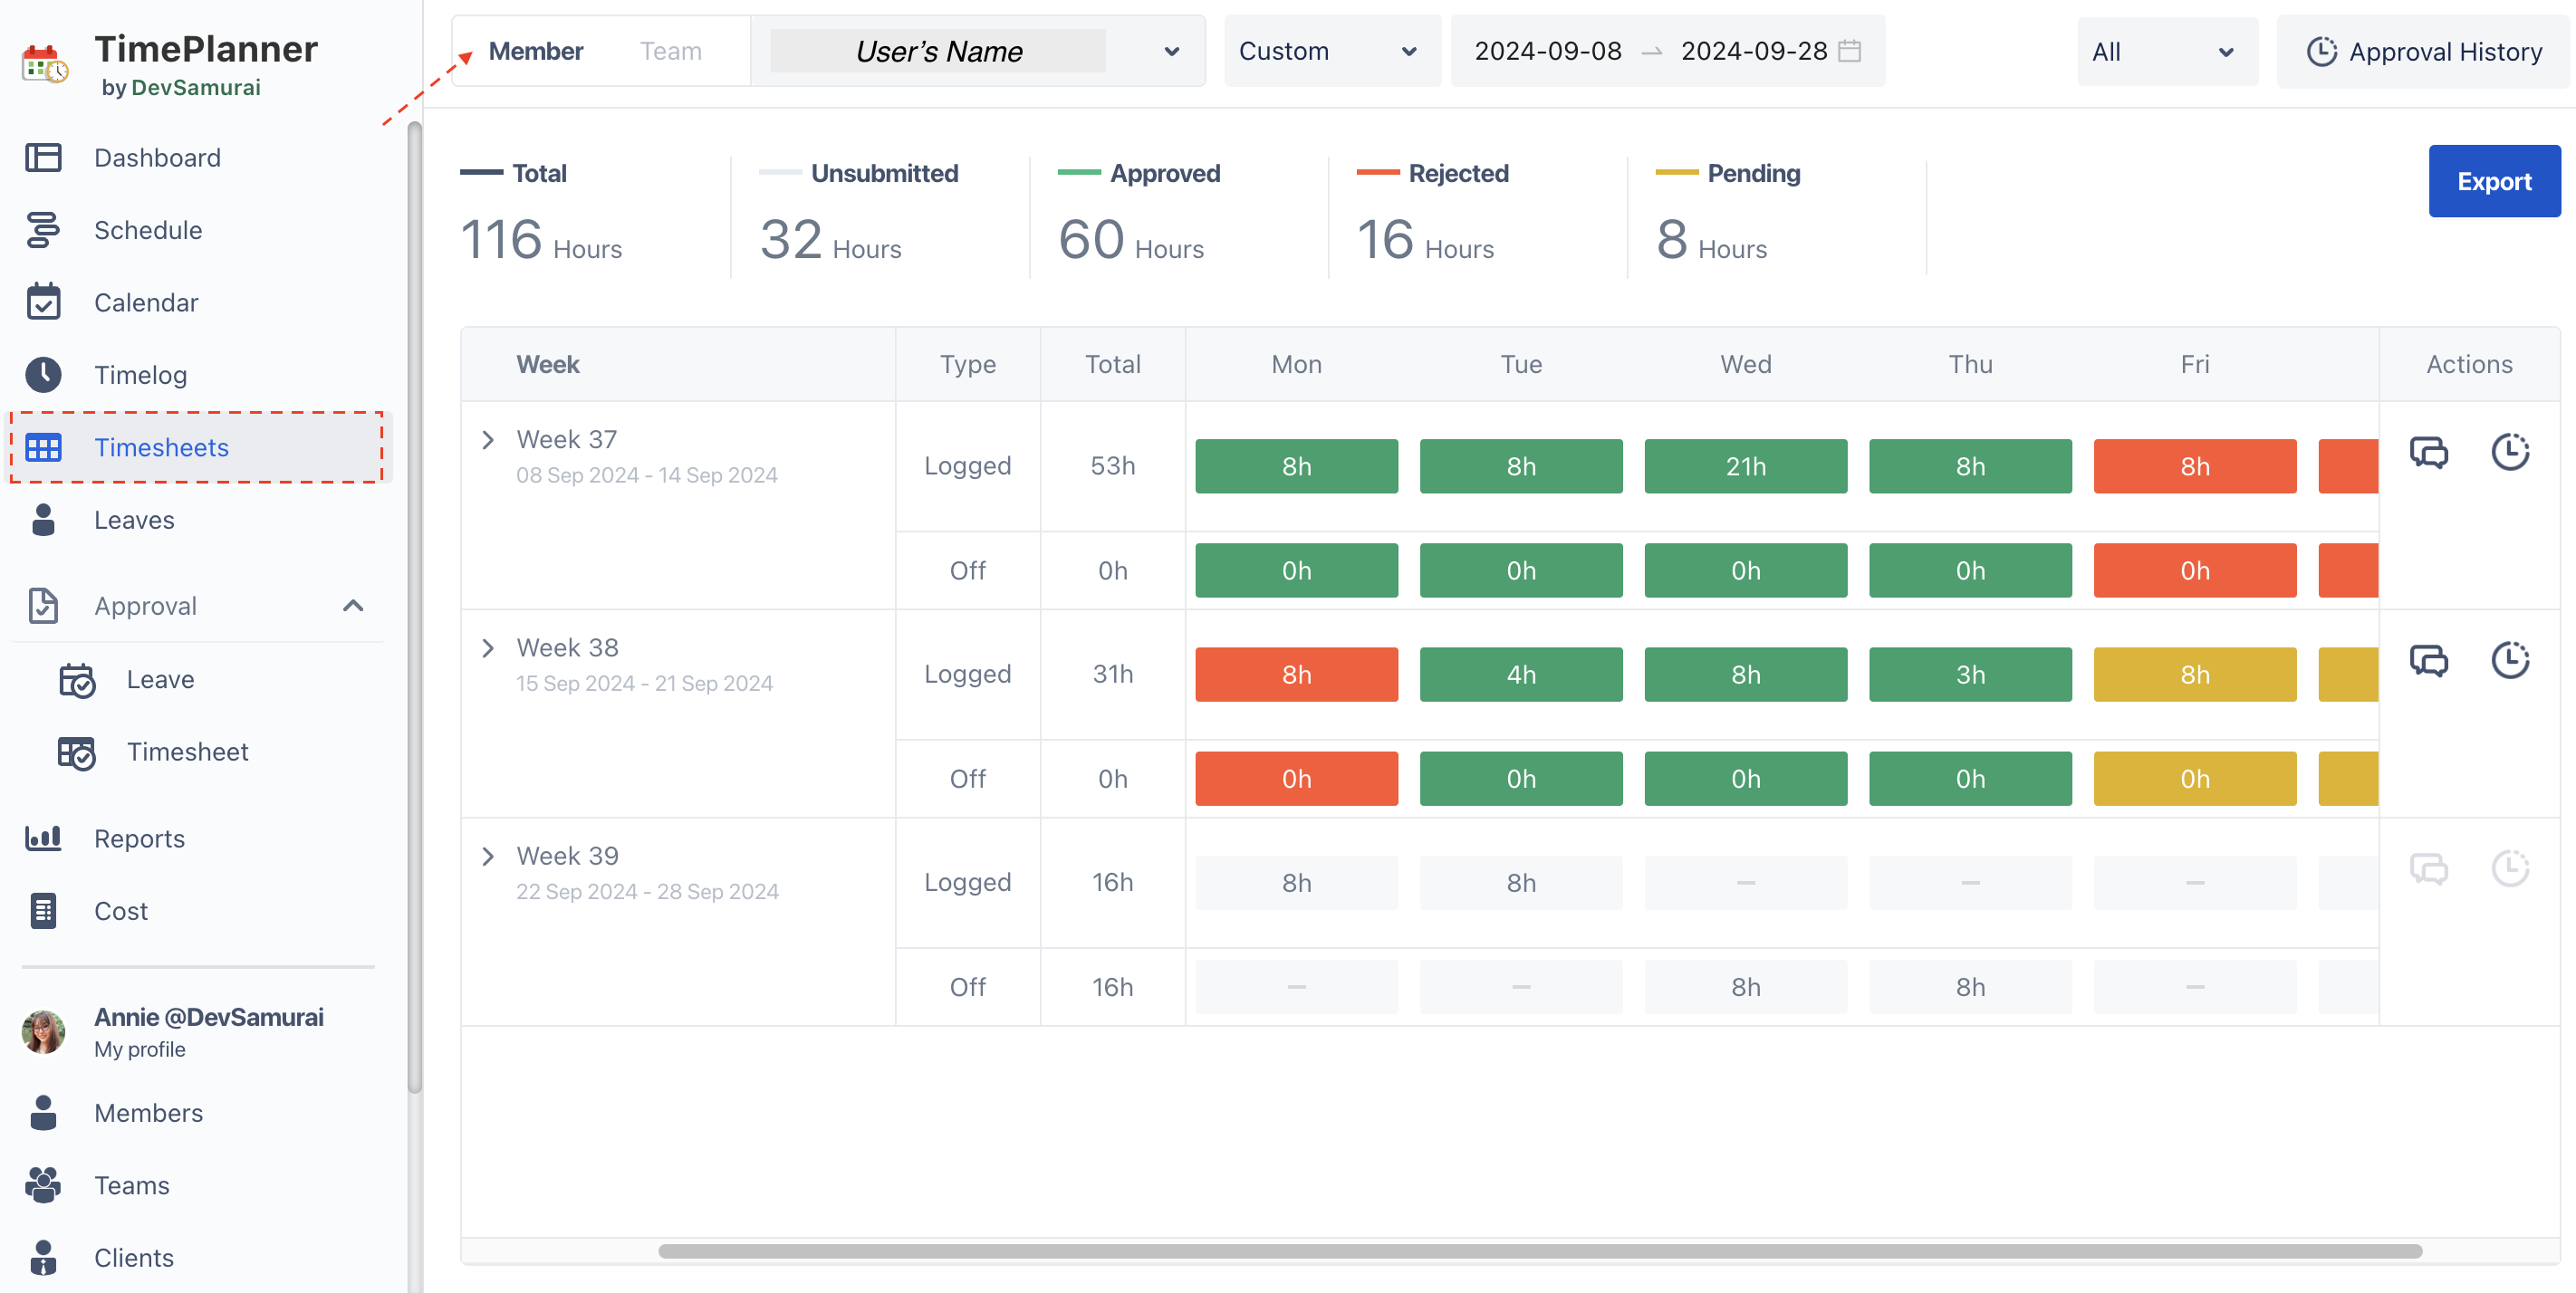Click the Rejected 16 Hours summary
The width and height of the screenshot is (2576, 1293).
(1432, 215)
